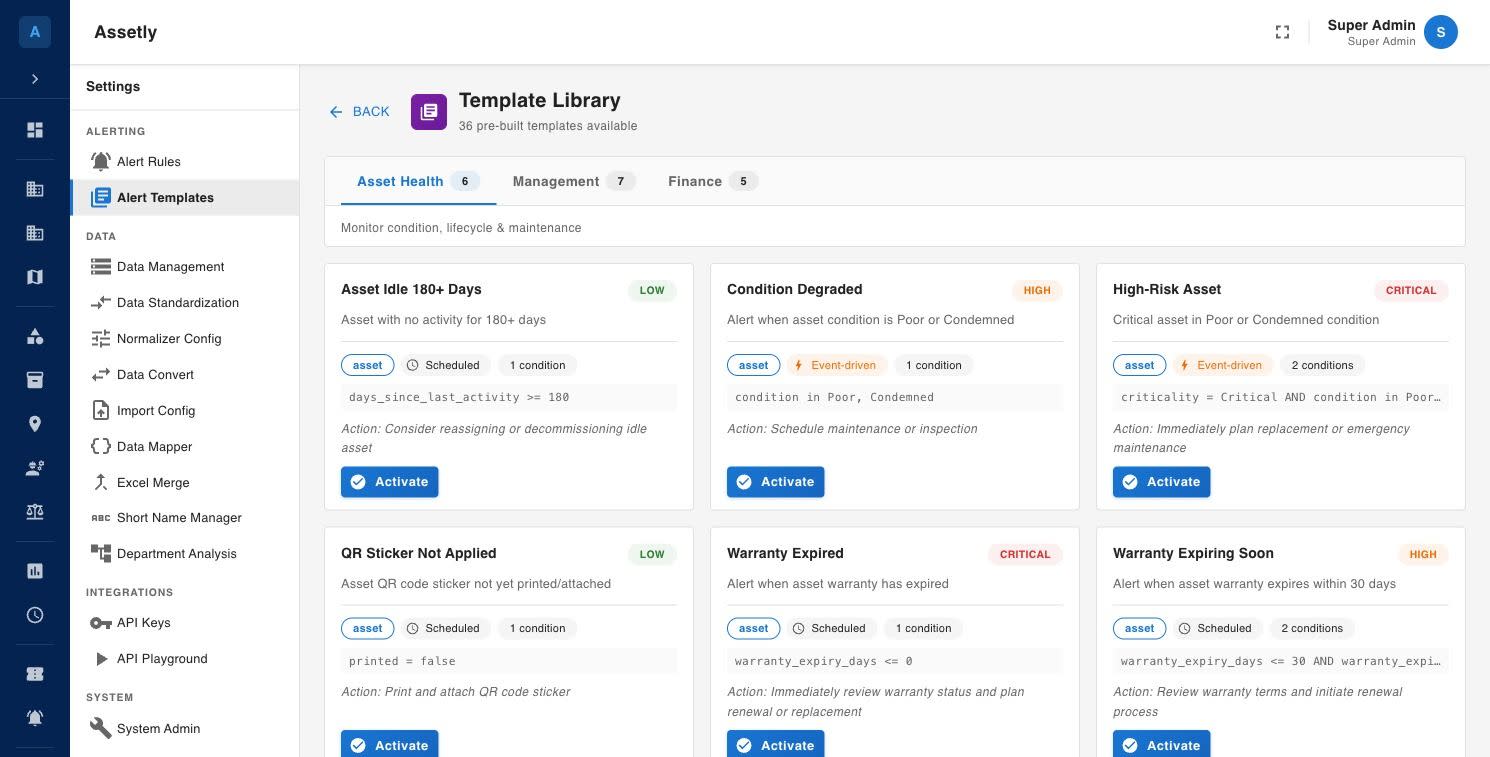The image size is (1490, 757).
Task: Open Excel Merge tool
Action: (x=185, y=483)
